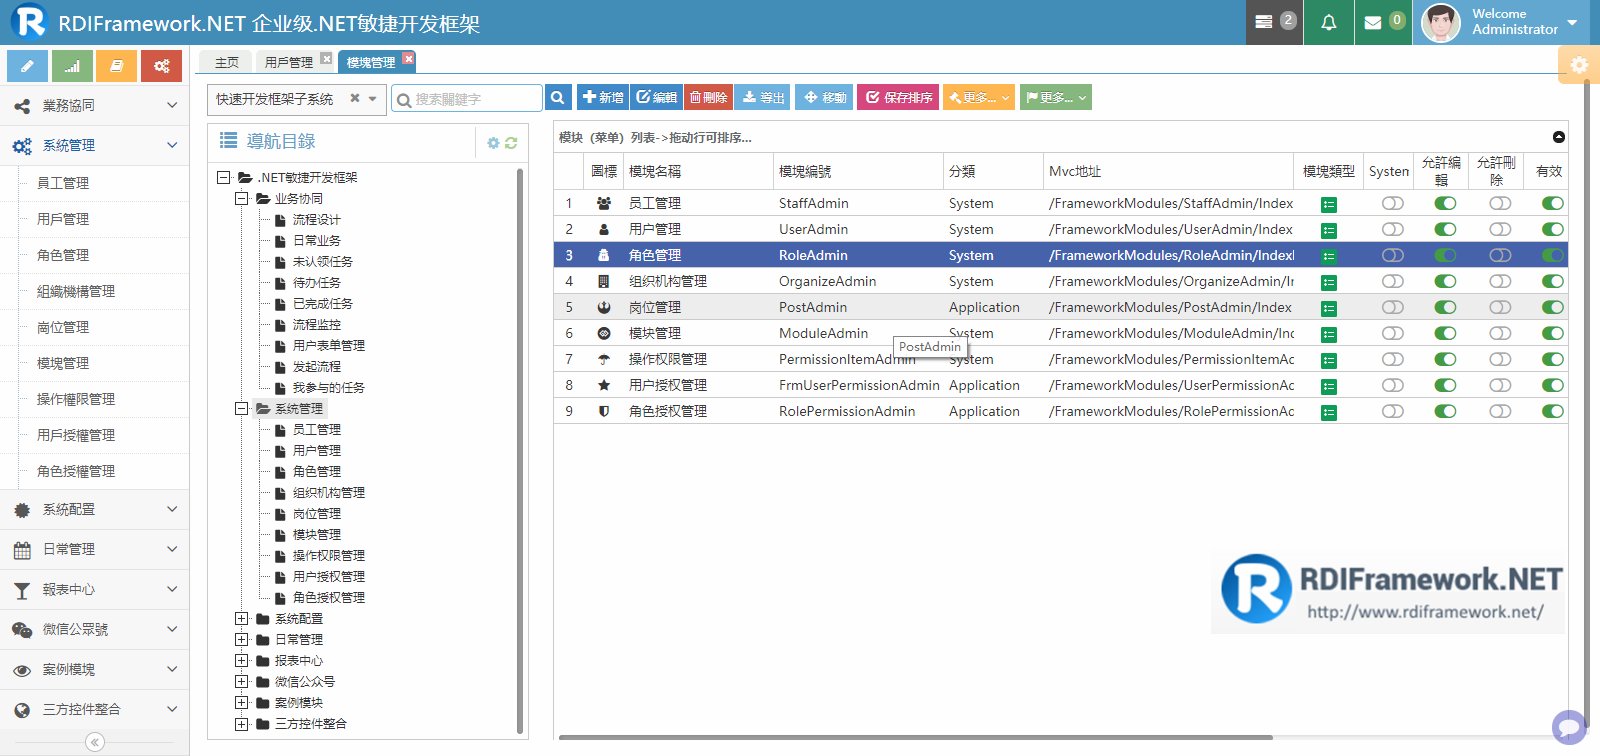Focus the 搜索關鍵字 search field

tap(466, 98)
